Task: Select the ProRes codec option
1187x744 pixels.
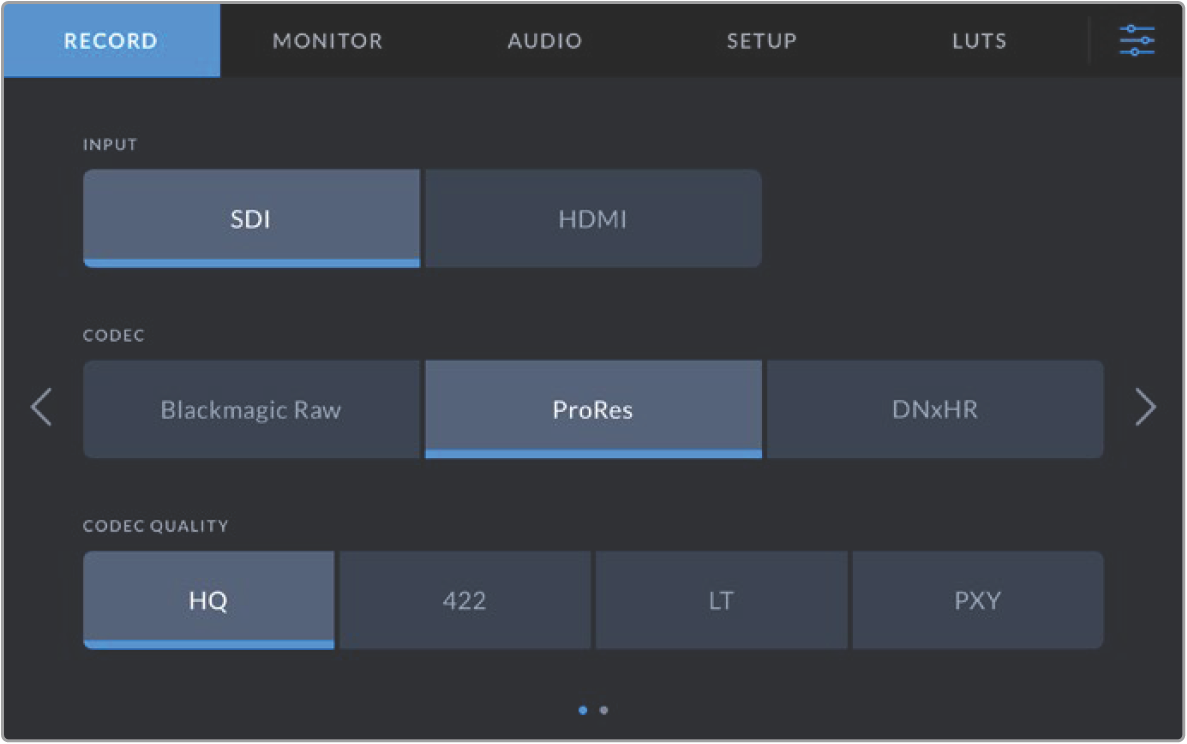Action: (593, 410)
